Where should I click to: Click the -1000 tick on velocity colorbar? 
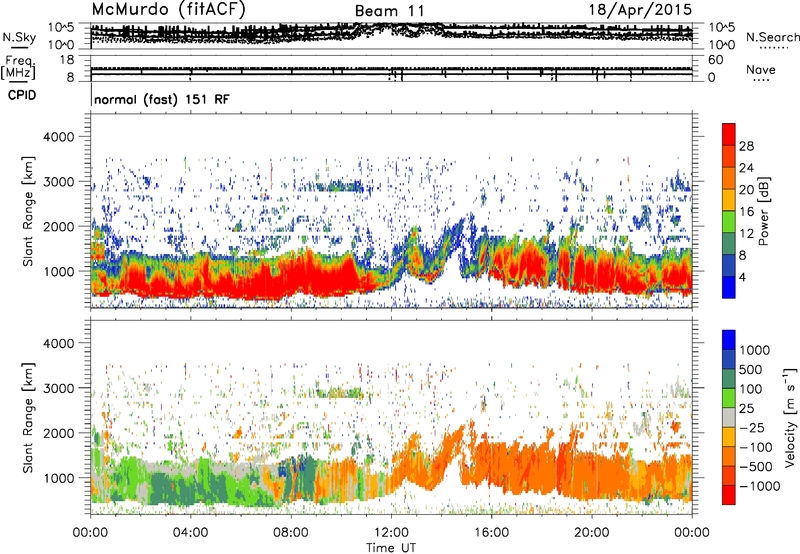point(760,486)
